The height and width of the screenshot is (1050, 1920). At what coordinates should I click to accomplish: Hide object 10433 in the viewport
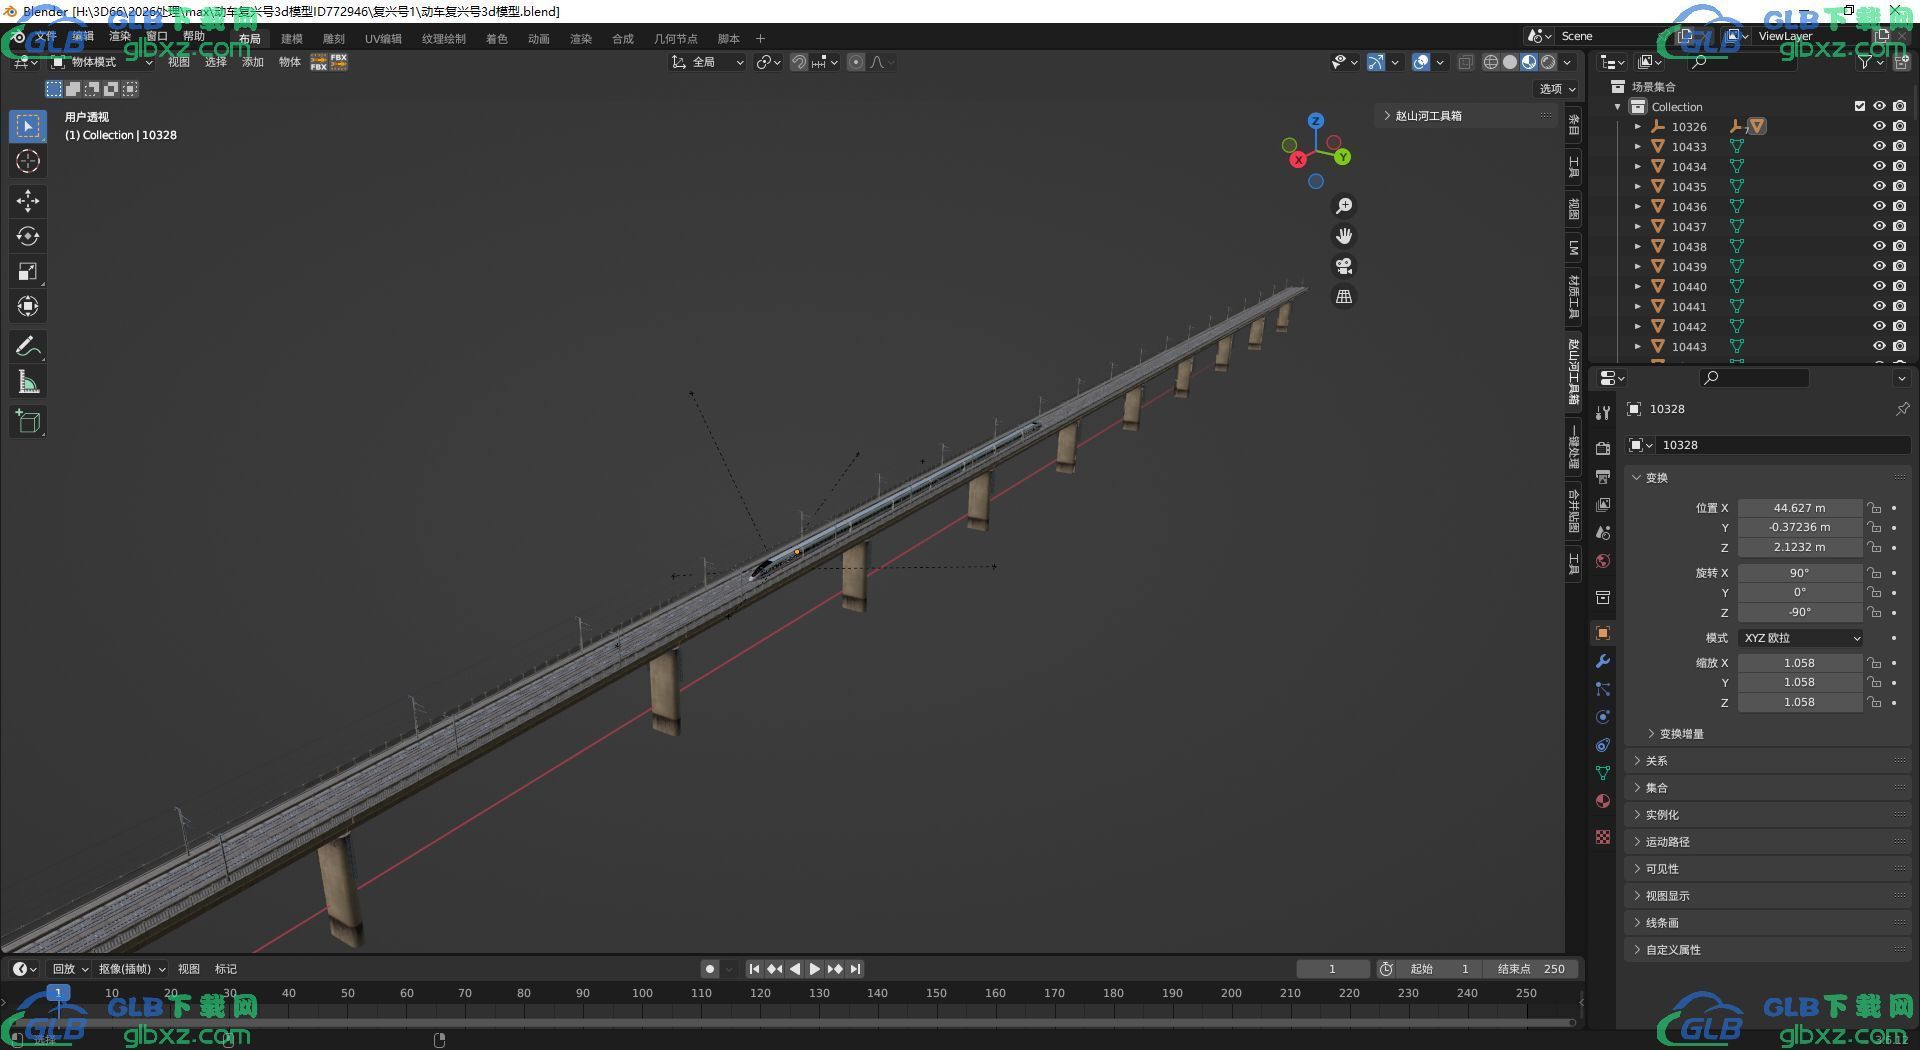pyautogui.click(x=1879, y=146)
